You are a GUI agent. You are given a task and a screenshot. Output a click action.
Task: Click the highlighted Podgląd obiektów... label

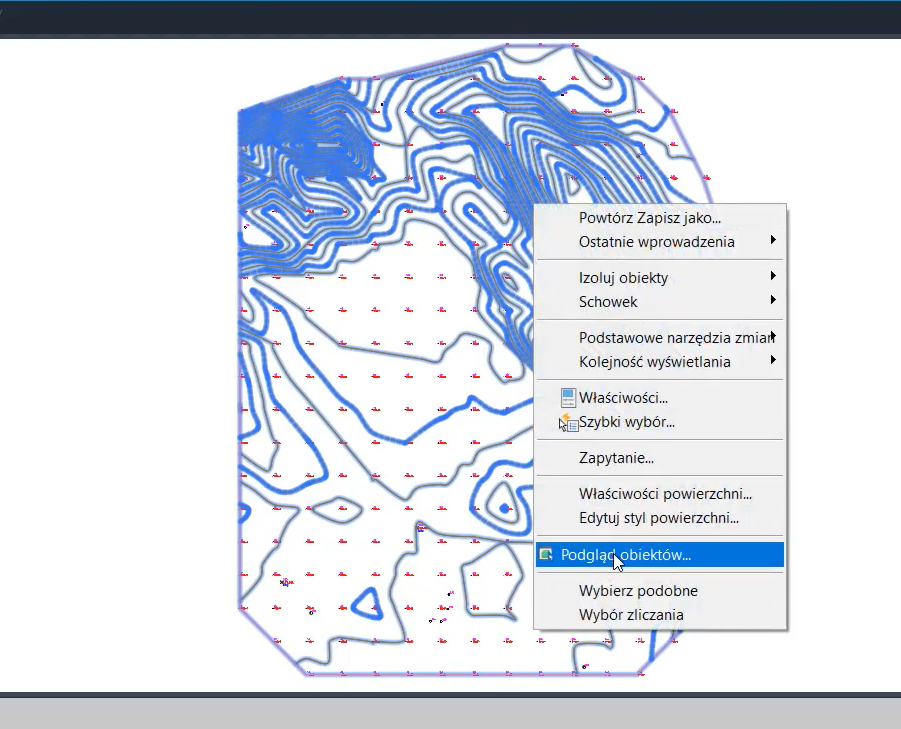tap(625, 554)
